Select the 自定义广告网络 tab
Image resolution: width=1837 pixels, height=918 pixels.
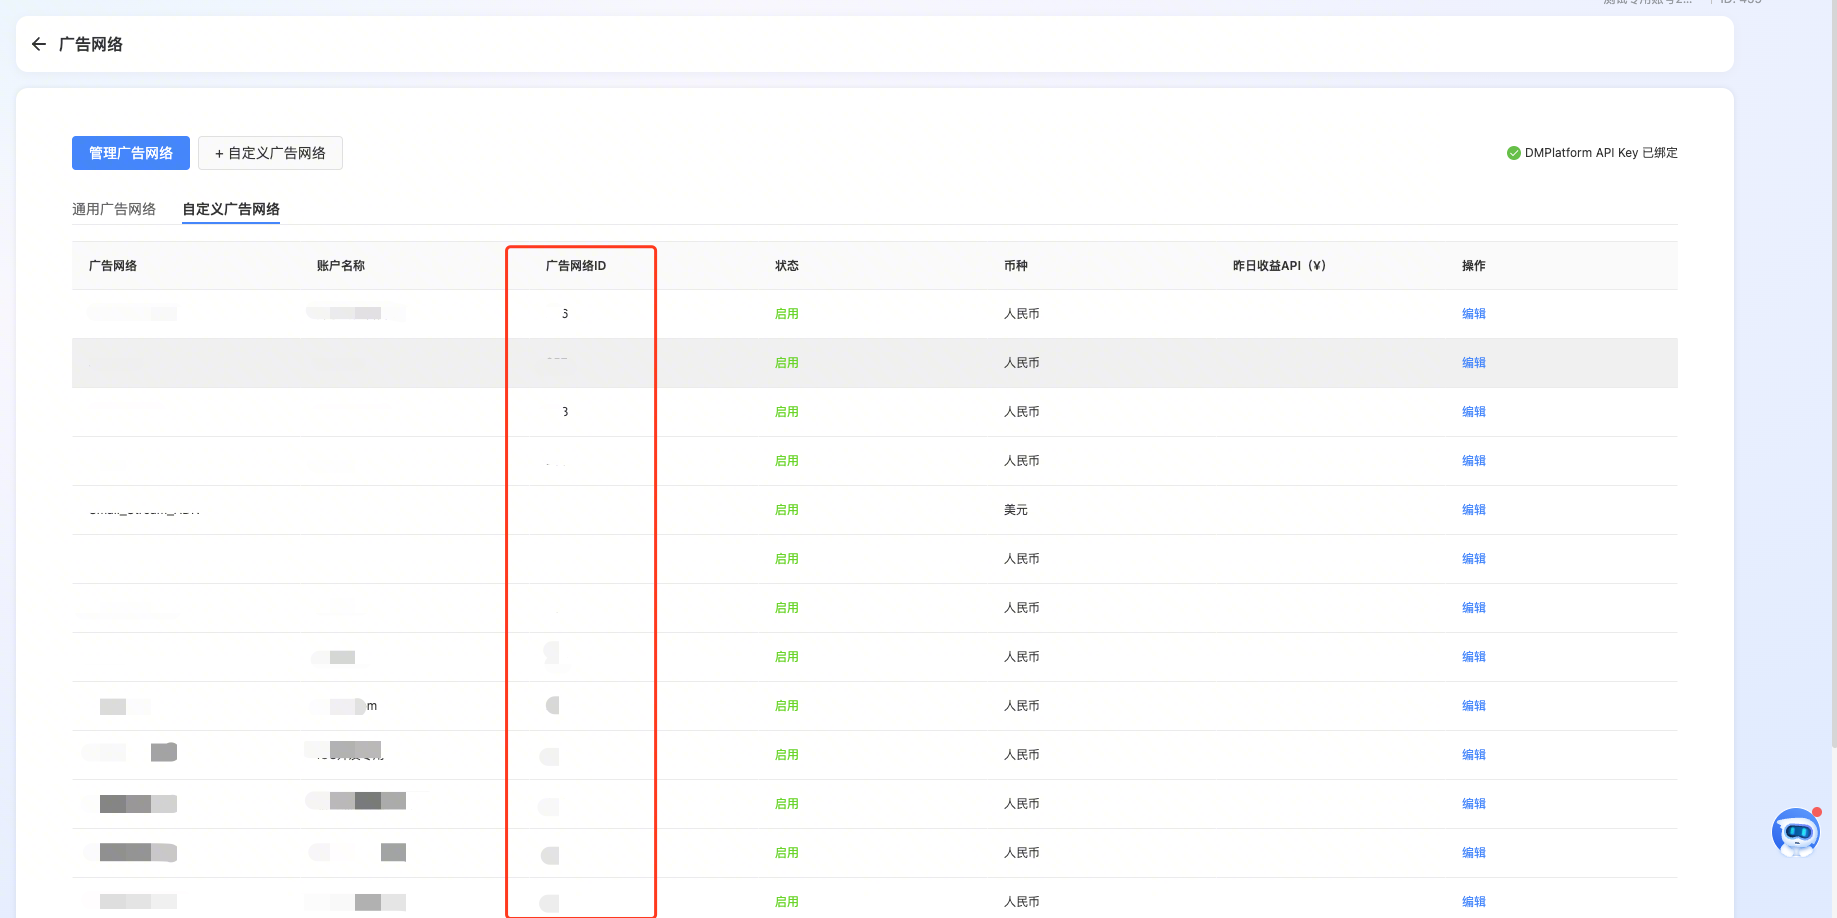(231, 209)
